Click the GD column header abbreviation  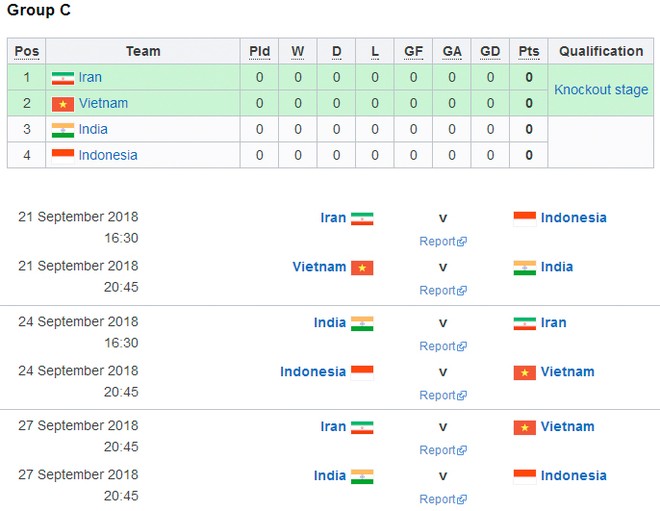coord(490,51)
